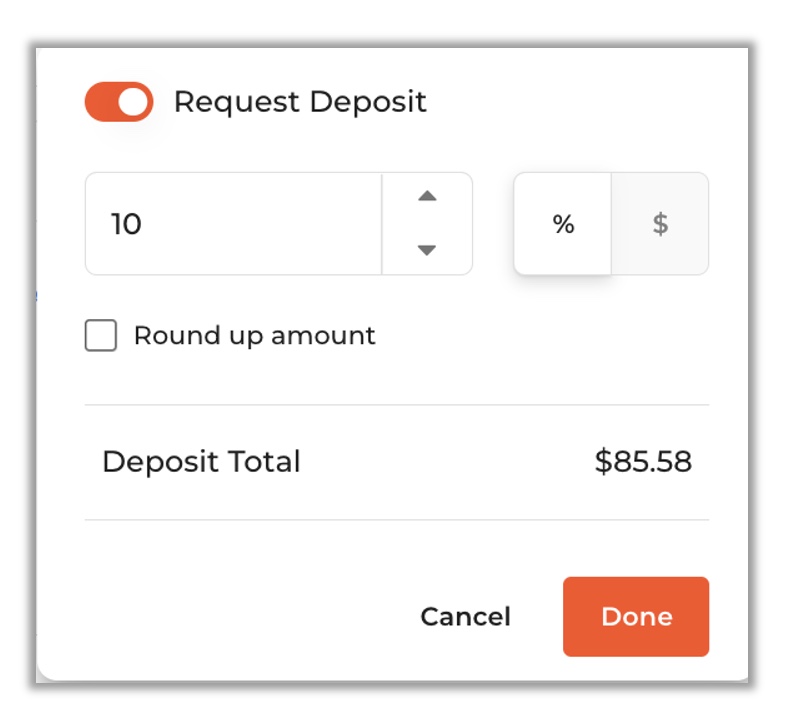Click the number 10 in amount box
Screen dimensions: 794x716
click(126, 224)
